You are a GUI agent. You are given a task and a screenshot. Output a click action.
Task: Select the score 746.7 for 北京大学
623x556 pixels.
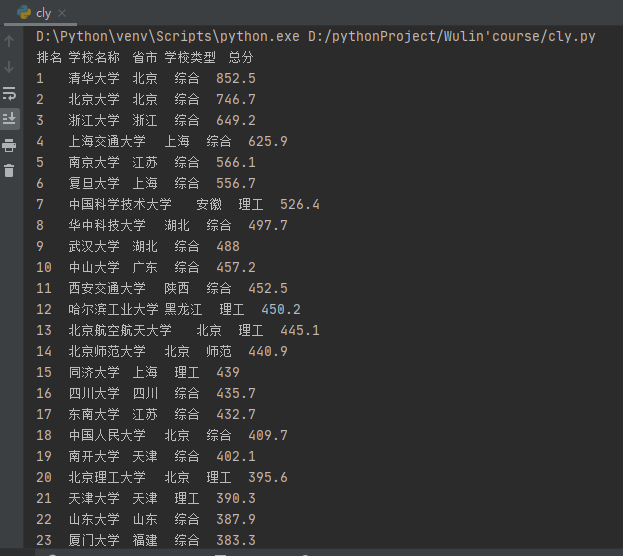click(x=236, y=99)
